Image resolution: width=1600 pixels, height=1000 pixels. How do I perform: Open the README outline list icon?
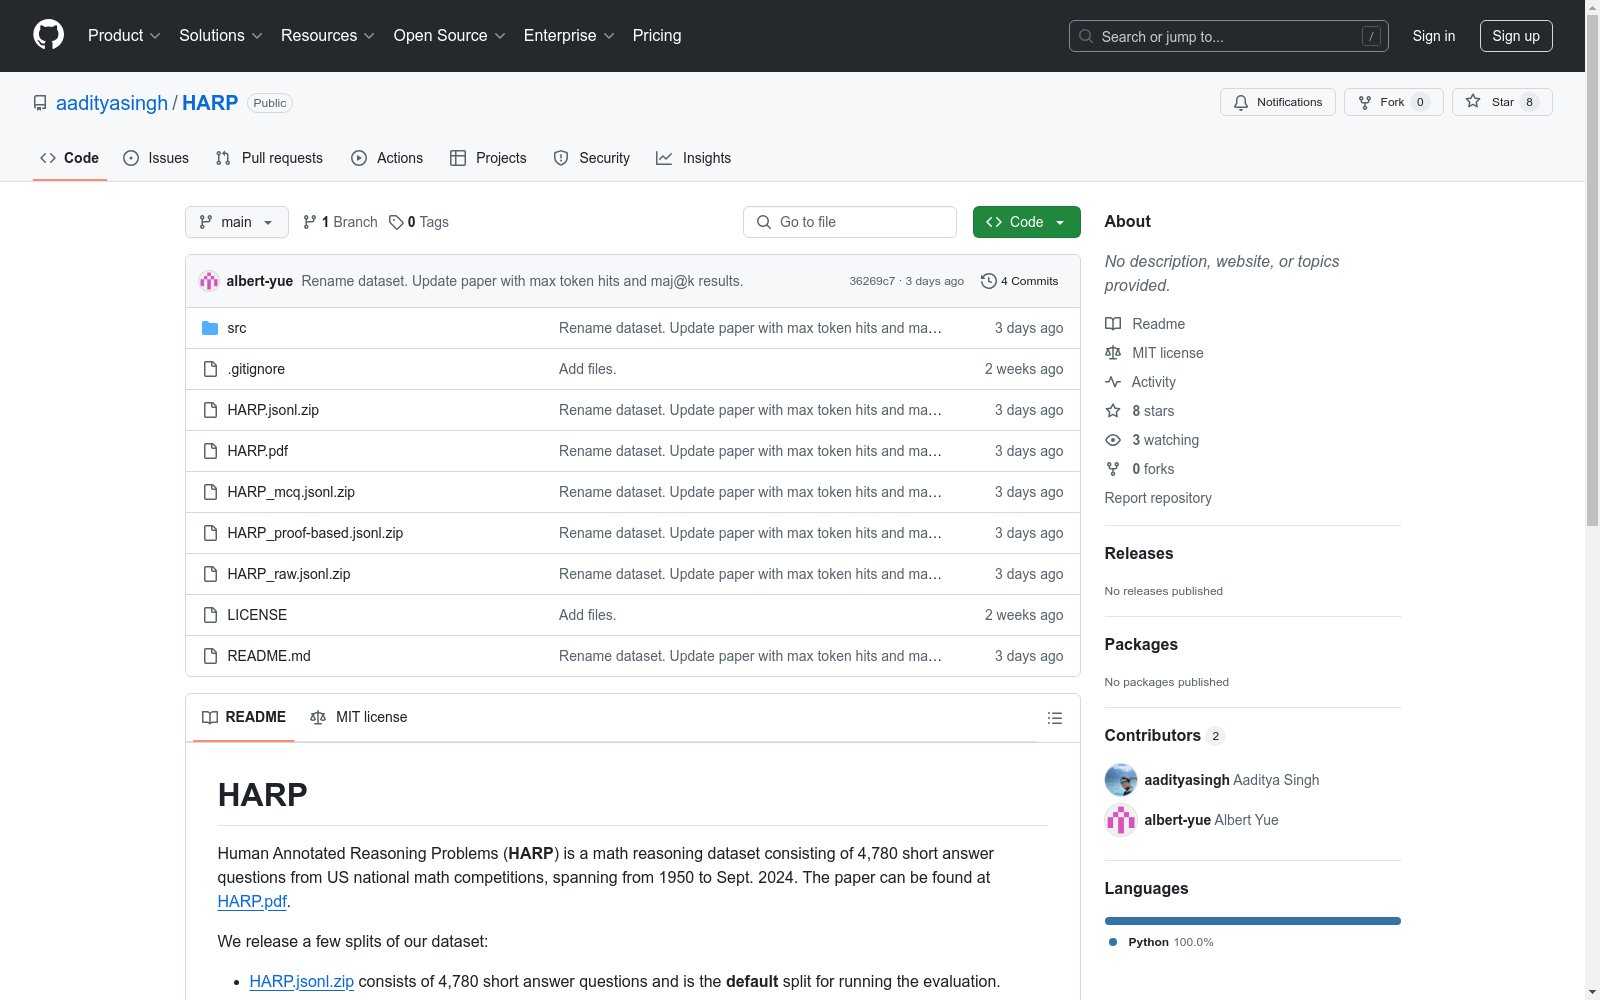click(1055, 718)
